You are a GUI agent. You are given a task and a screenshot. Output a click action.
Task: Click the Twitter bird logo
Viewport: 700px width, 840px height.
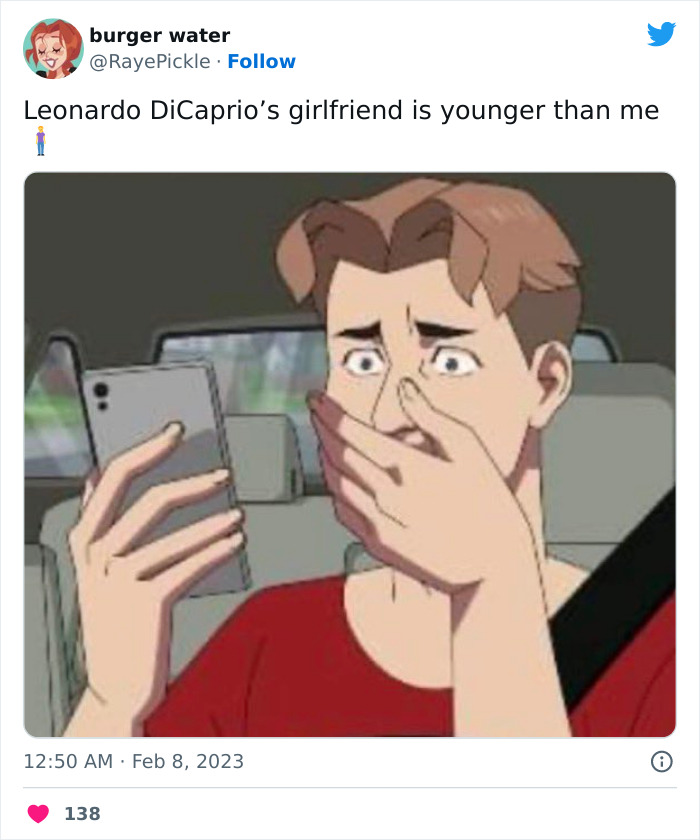[x=662, y=33]
